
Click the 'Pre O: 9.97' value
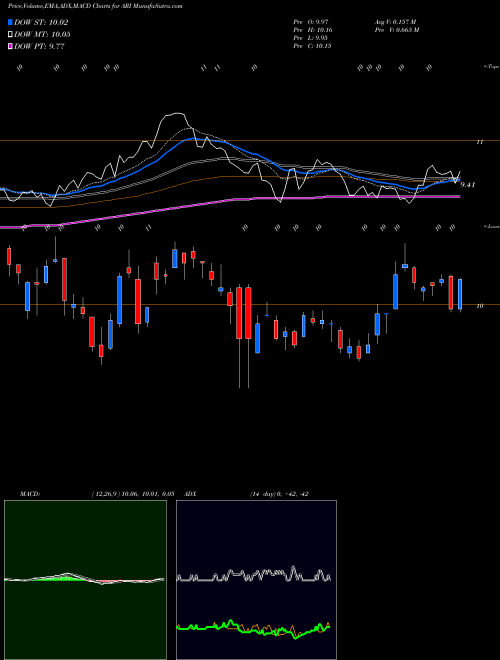311,22
